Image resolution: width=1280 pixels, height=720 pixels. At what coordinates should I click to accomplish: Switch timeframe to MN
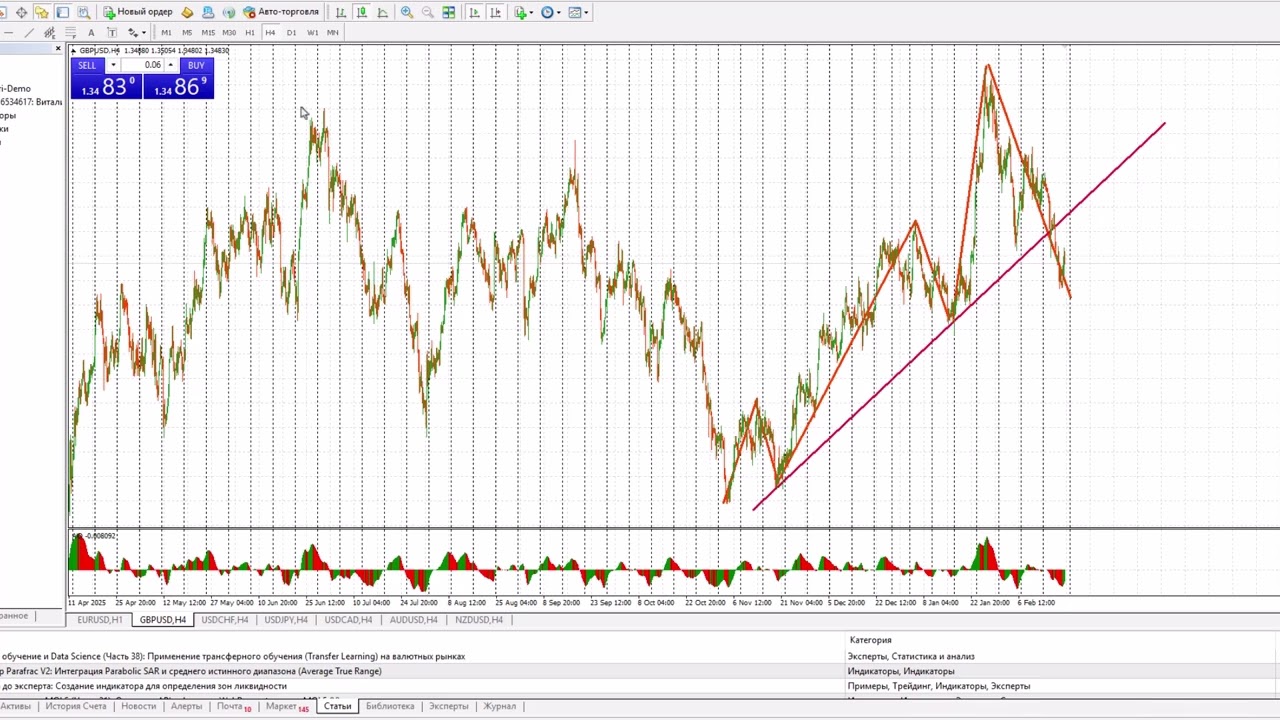pyautogui.click(x=333, y=33)
